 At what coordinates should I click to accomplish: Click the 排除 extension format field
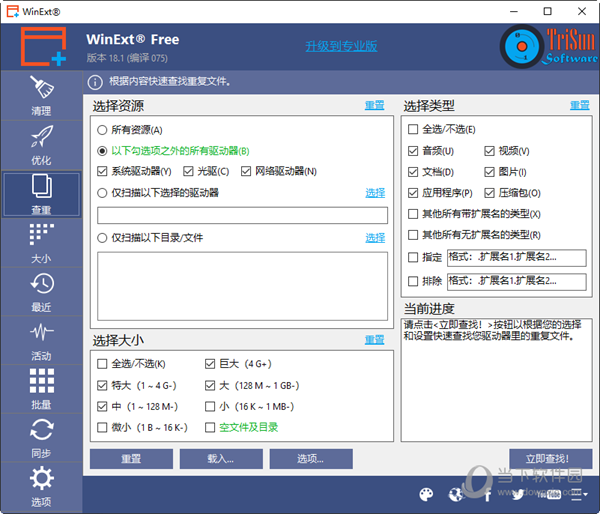coord(517,282)
